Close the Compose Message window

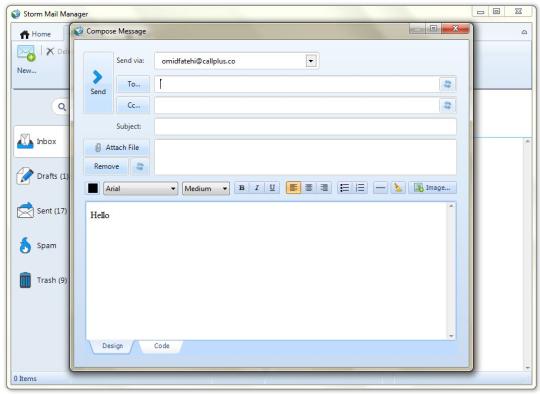(455, 29)
